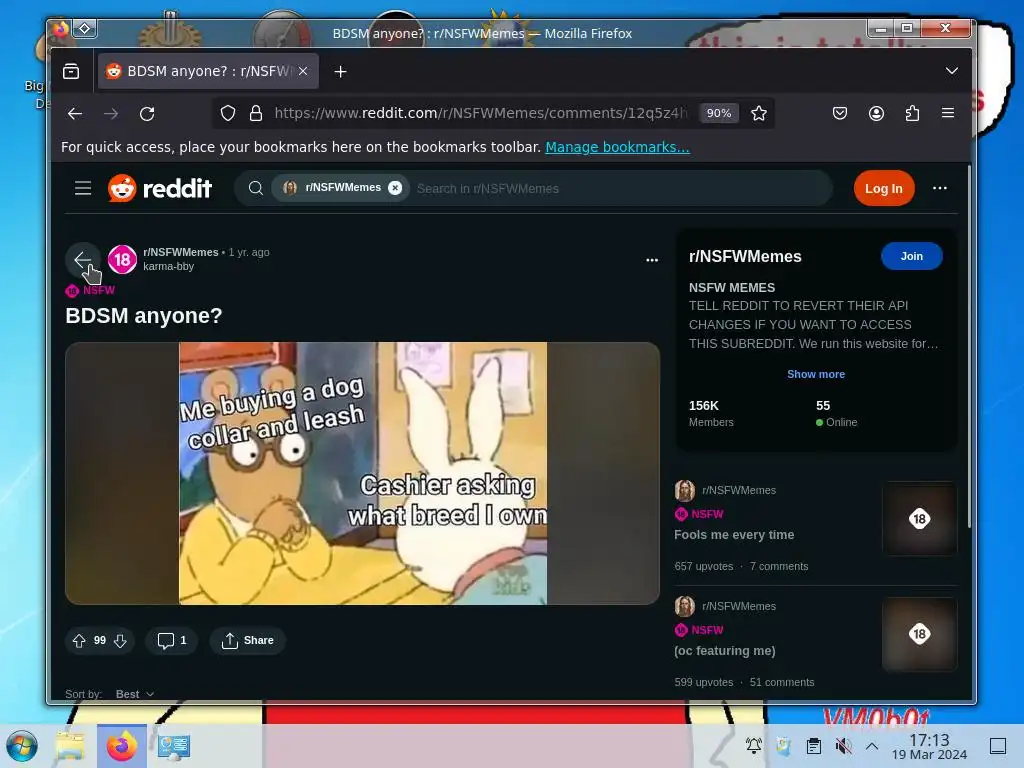Open Firefox View recent browsing icon
Viewport: 1024px width, 768px height.
tap(71, 71)
